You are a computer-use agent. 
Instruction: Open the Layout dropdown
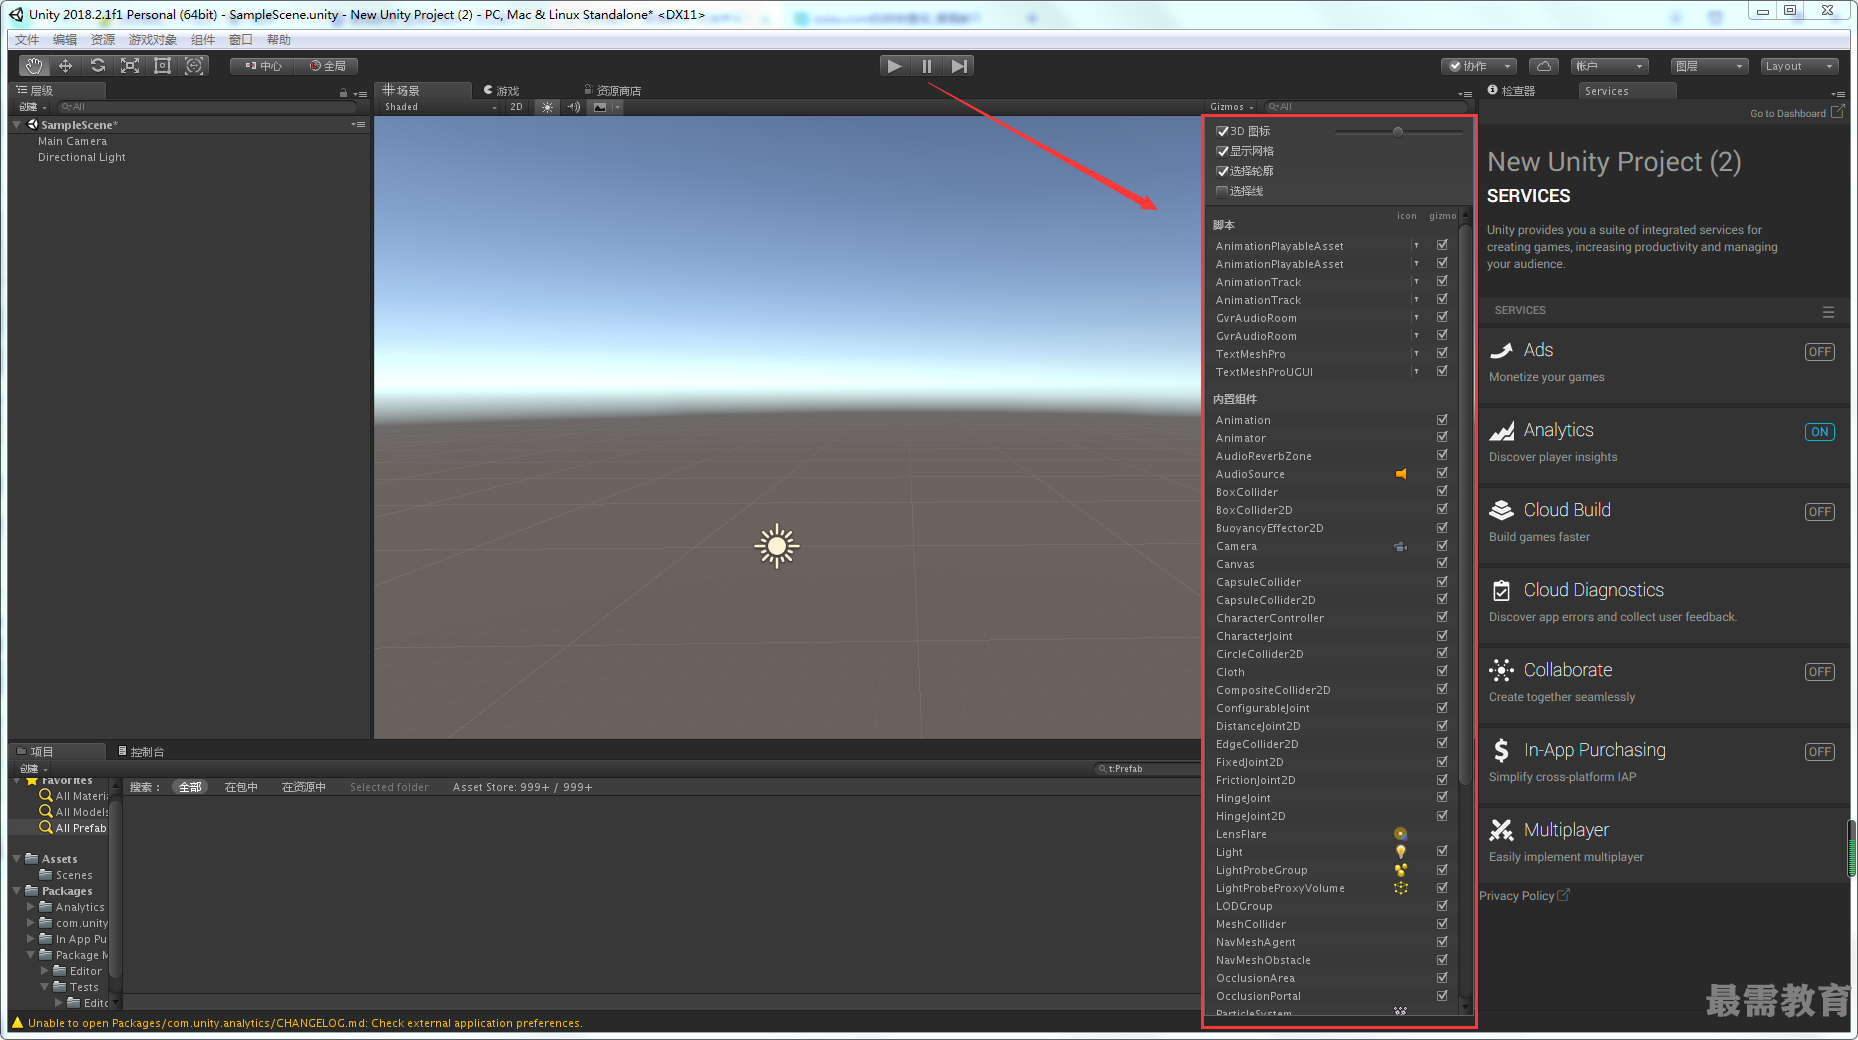[x=1799, y=66]
